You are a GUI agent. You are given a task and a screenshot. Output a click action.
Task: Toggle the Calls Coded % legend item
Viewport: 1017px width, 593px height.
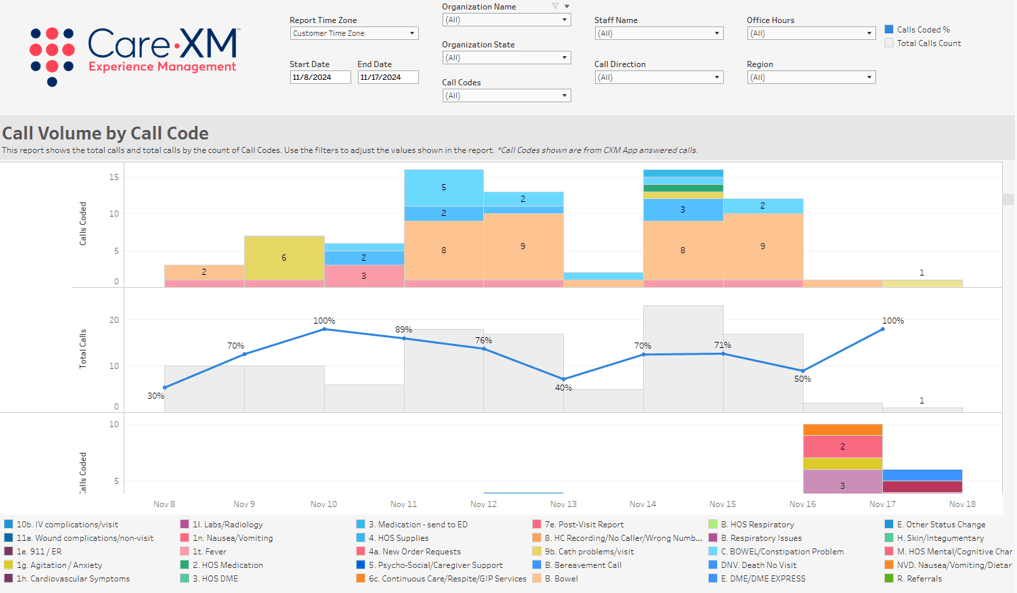[890, 30]
